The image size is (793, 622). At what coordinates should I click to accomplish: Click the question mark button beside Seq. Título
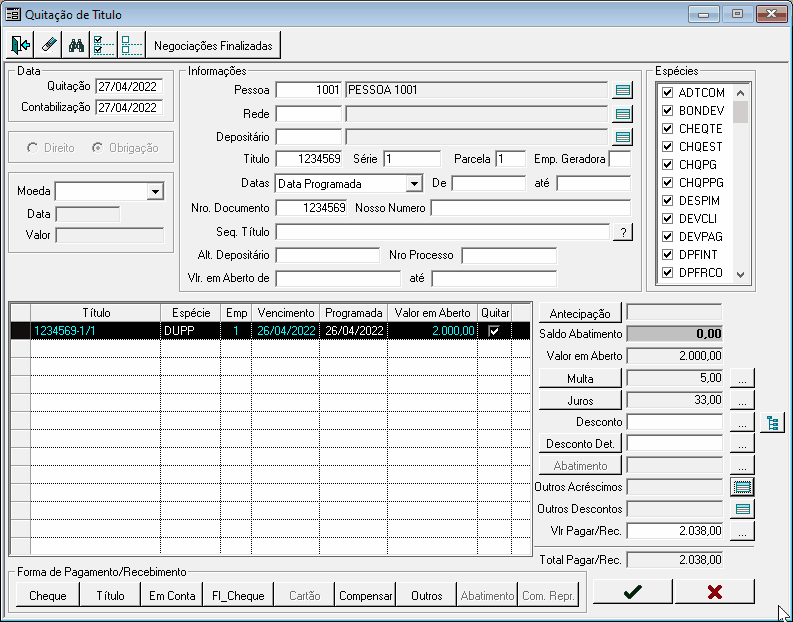point(623,233)
